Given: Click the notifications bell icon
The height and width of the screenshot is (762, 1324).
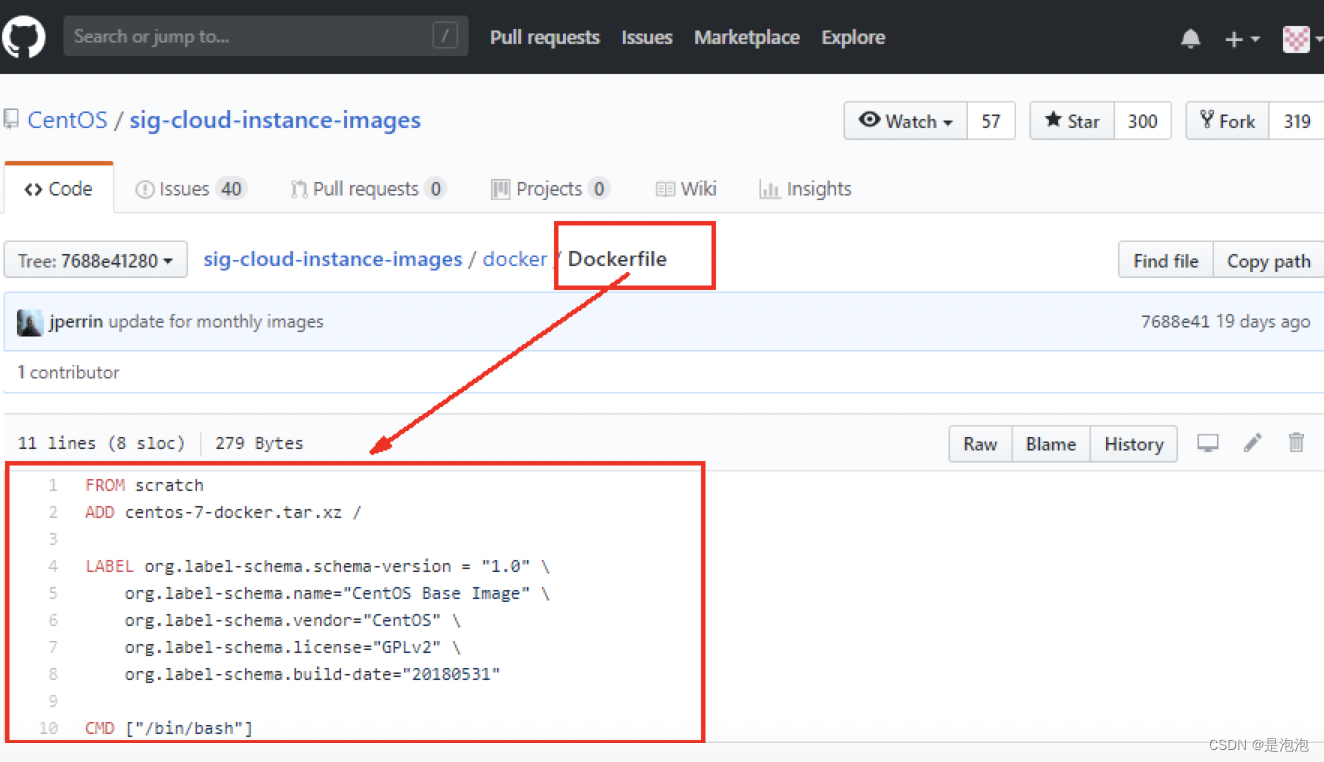Looking at the screenshot, I should pyautogui.click(x=1190, y=39).
